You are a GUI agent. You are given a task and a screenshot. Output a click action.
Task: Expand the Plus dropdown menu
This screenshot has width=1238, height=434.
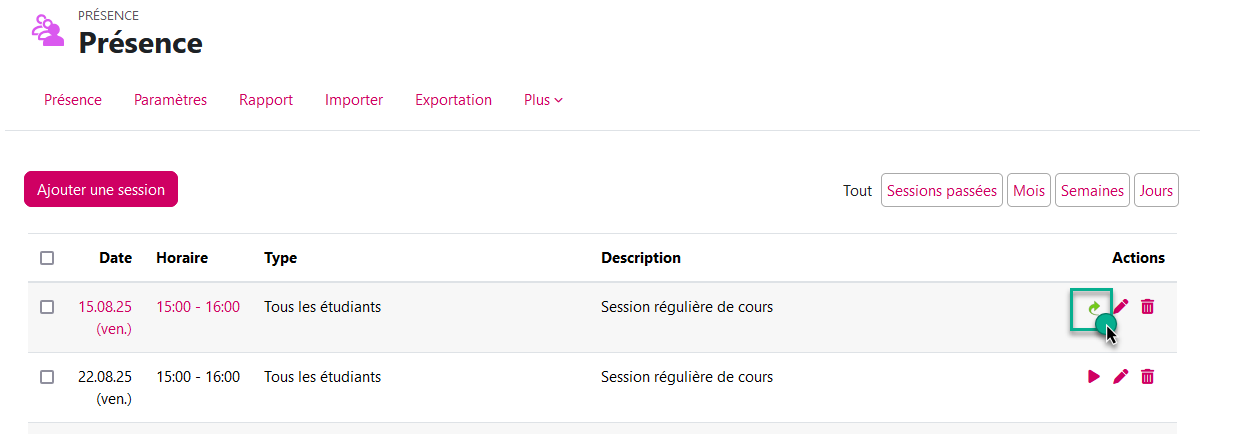pyautogui.click(x=543, y=100)
